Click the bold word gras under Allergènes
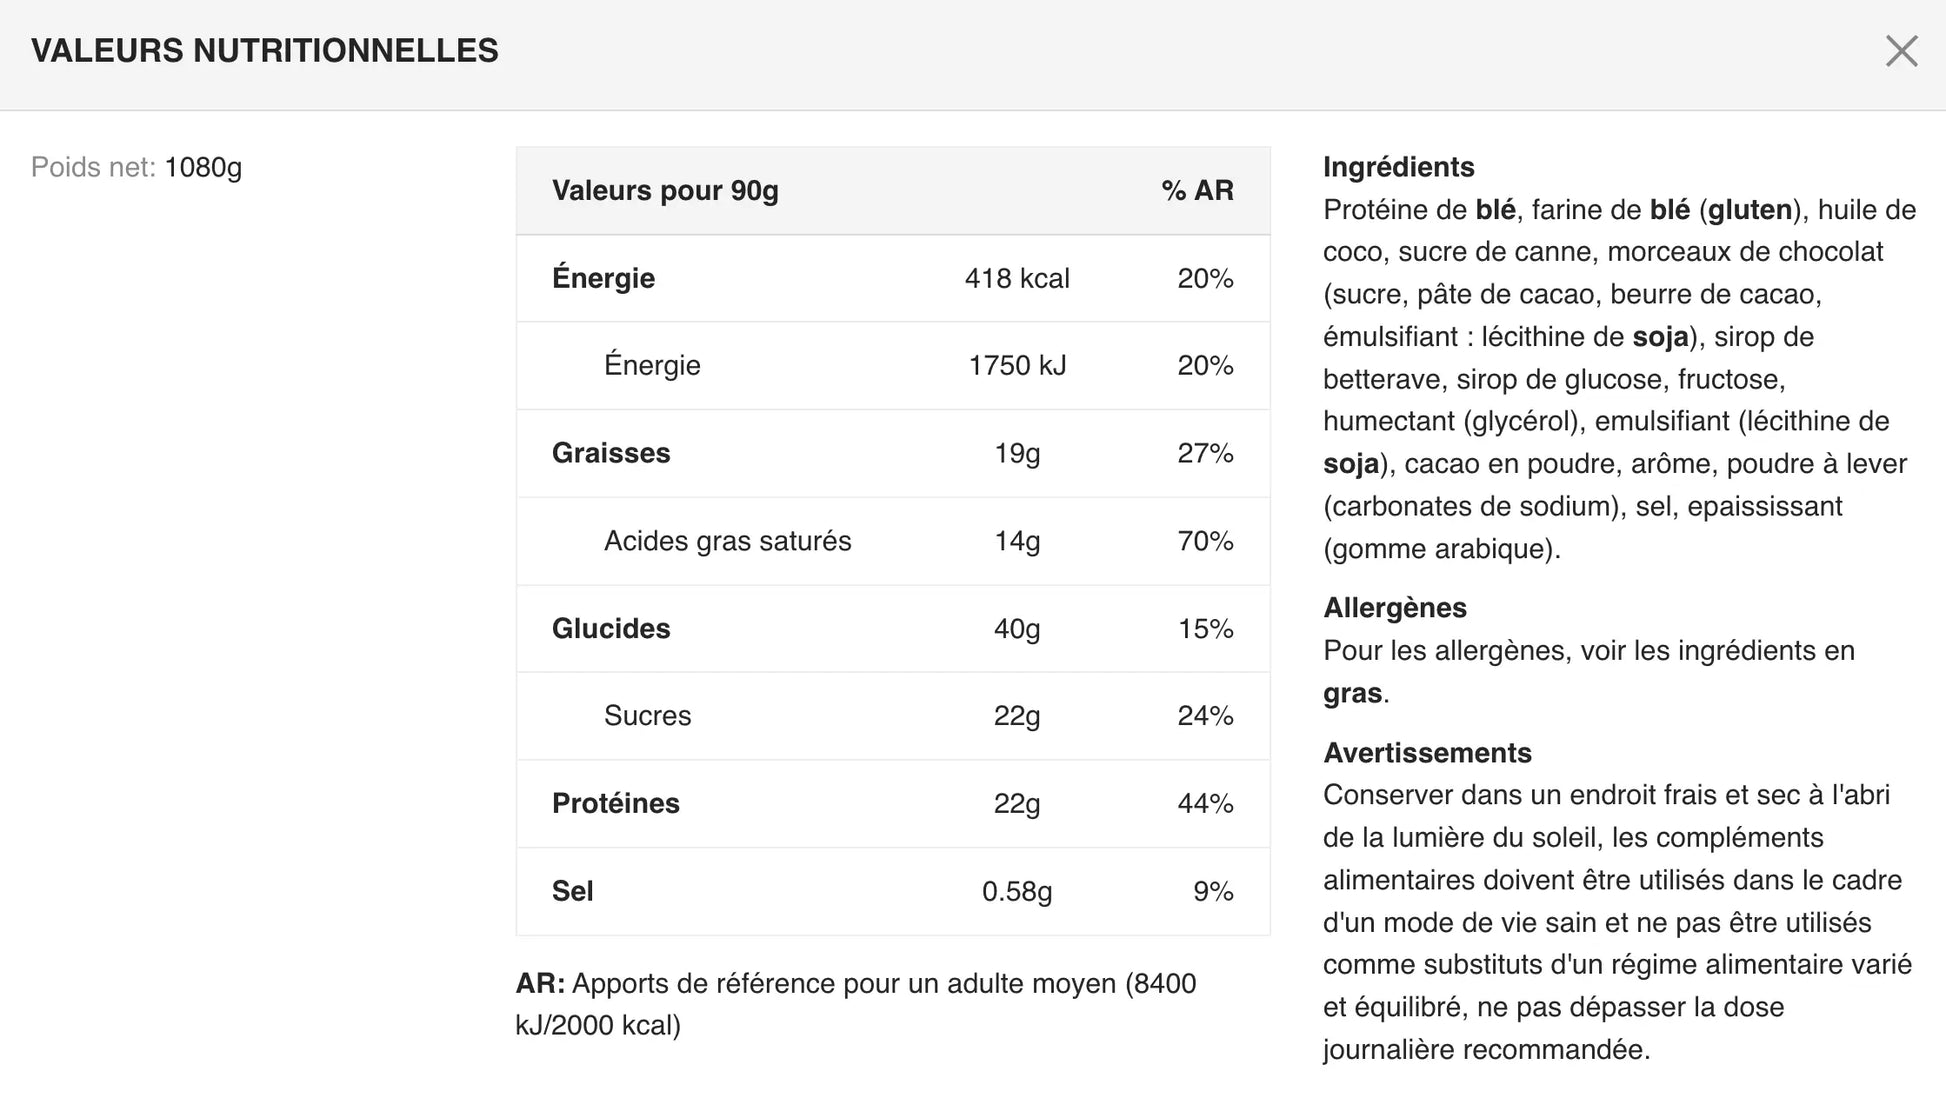 point(1353,694)
